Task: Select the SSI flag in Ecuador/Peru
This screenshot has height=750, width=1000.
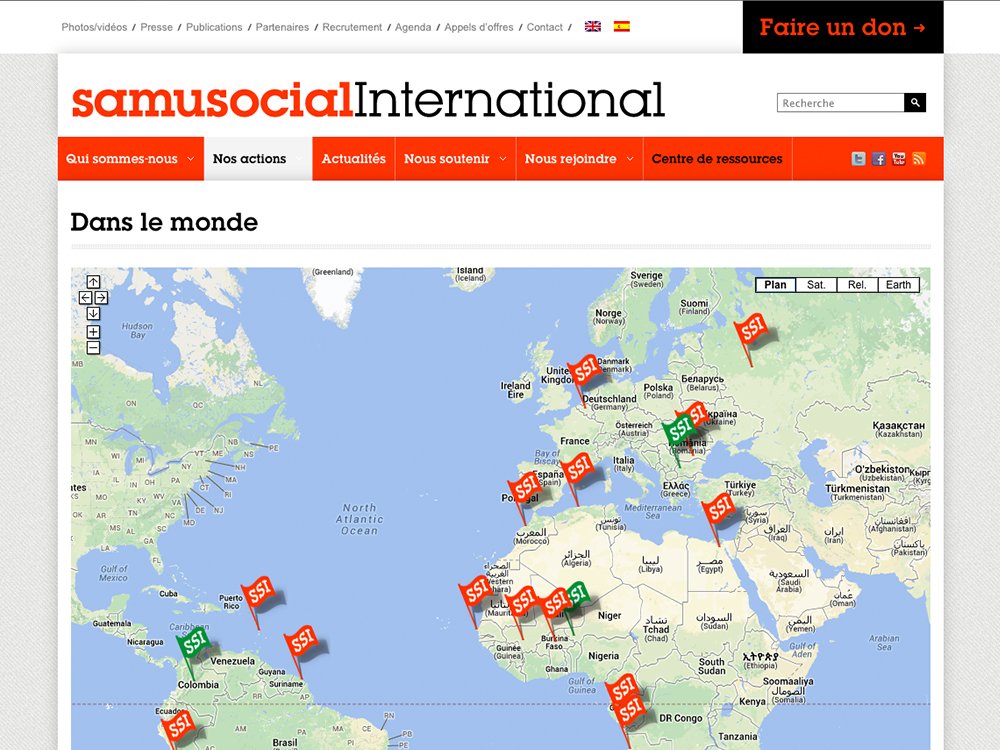Action: (x=177, y=727)
